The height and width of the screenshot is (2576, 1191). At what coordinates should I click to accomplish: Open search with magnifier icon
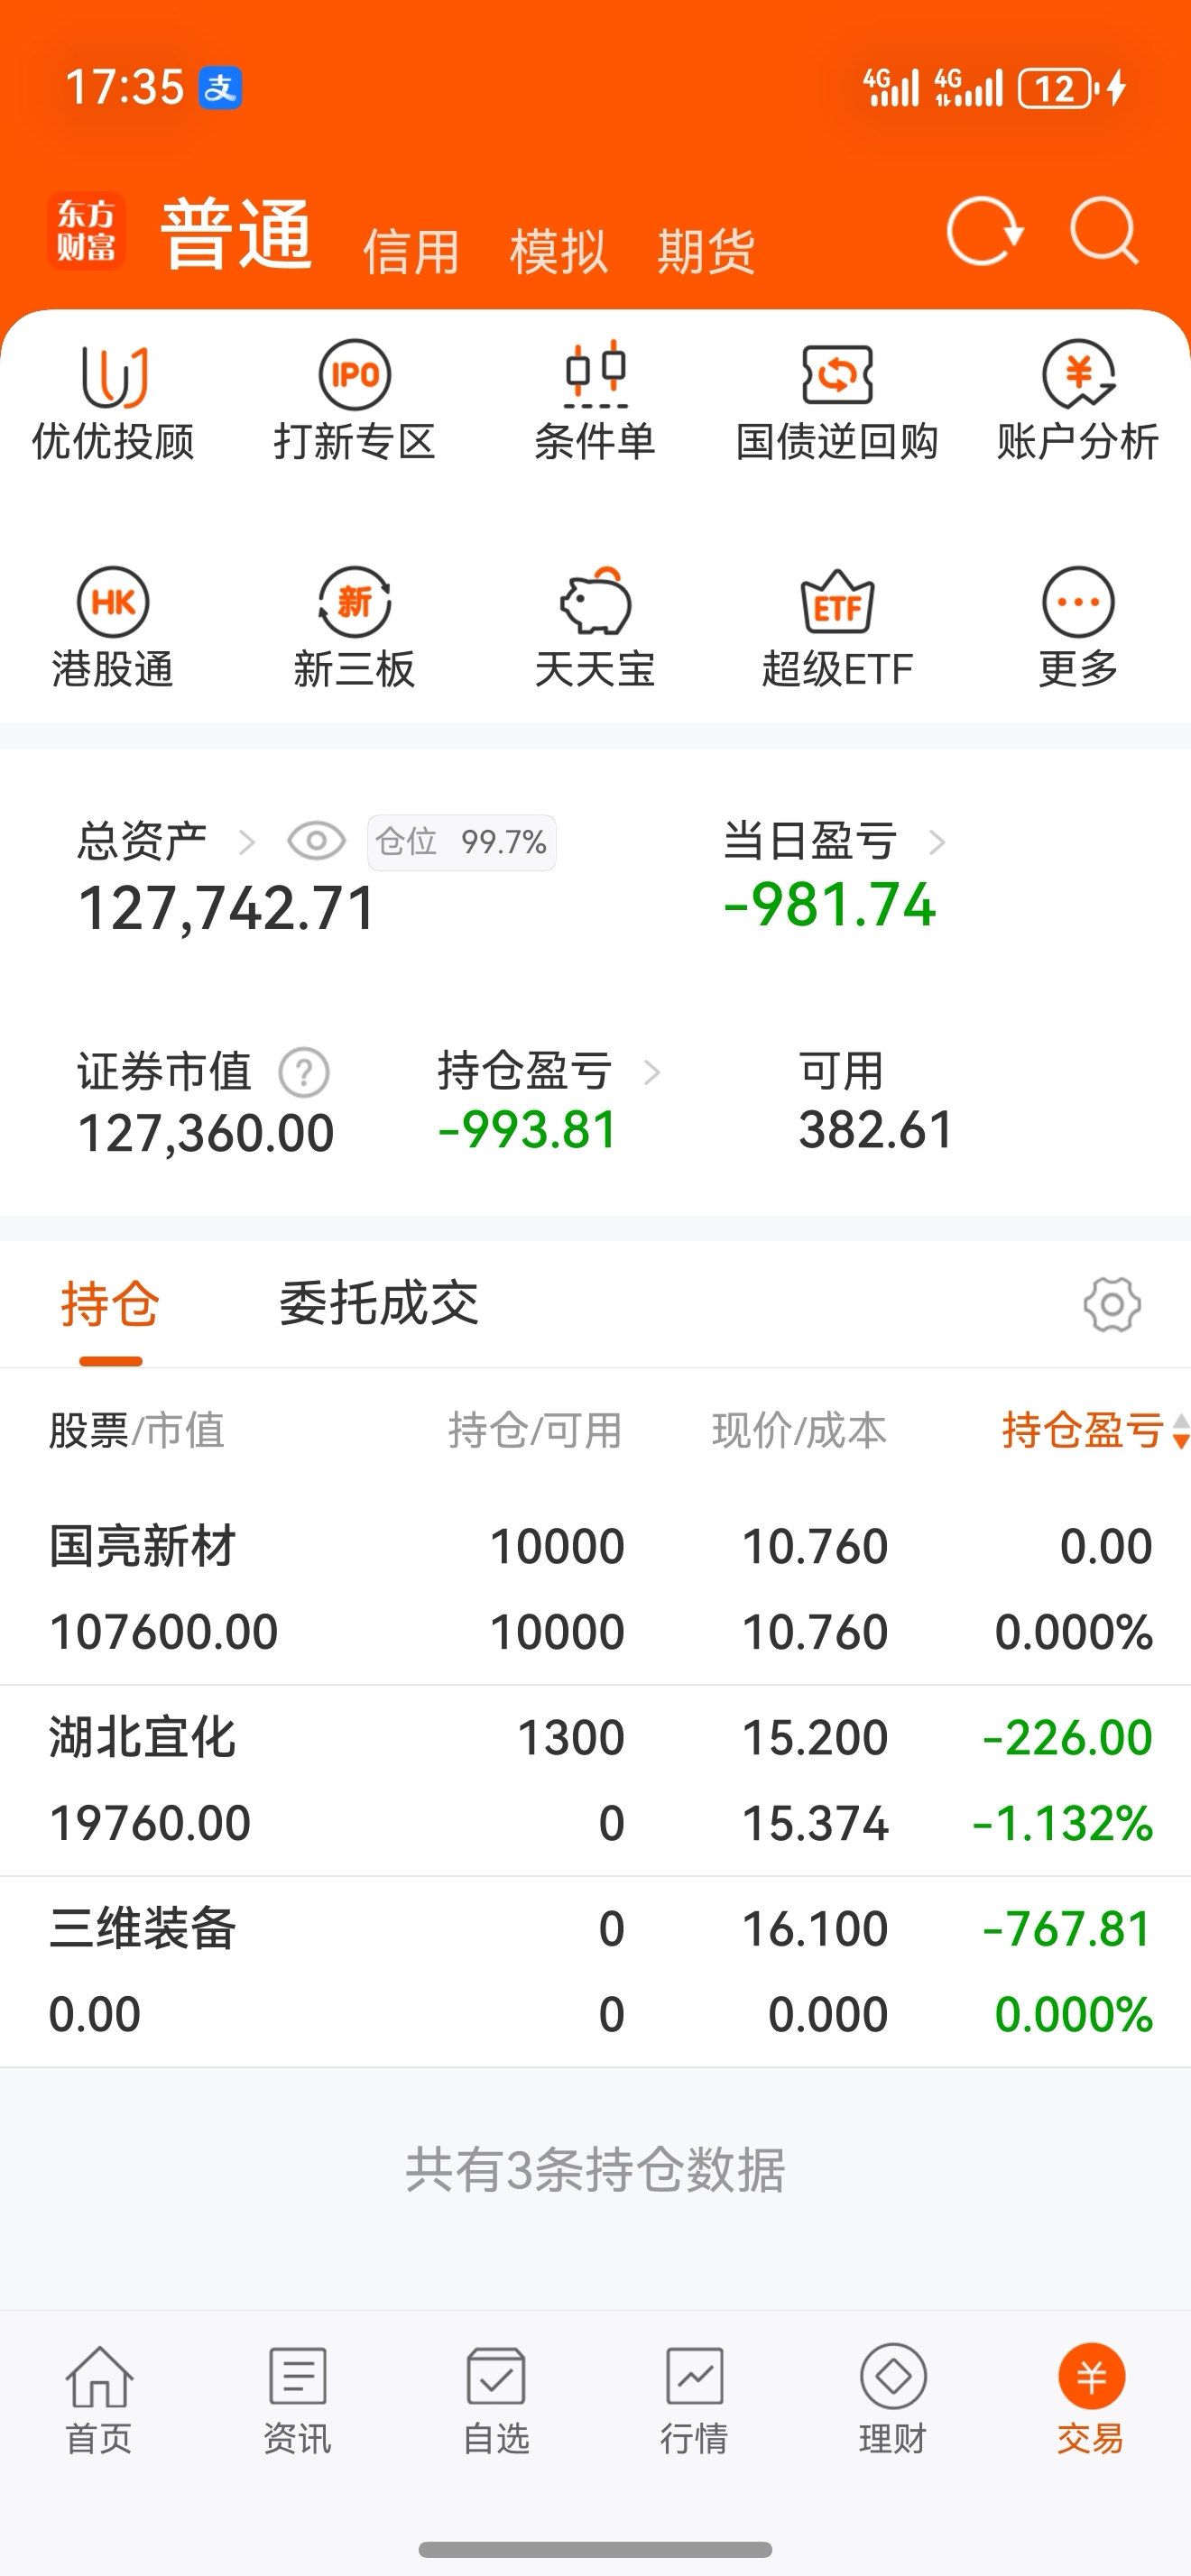tap(1104, 231)
